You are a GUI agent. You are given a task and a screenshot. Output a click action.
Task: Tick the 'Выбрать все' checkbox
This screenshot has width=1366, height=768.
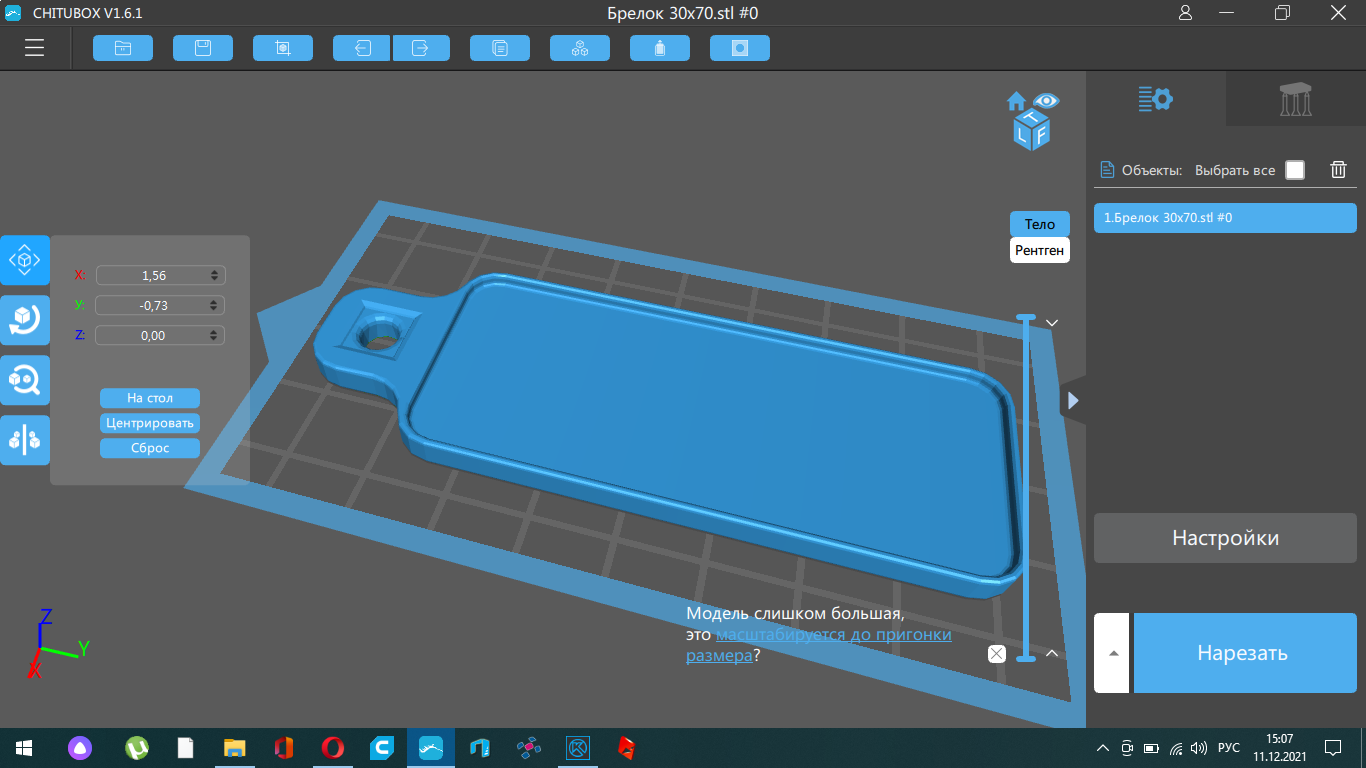(x=1295, y=170)
